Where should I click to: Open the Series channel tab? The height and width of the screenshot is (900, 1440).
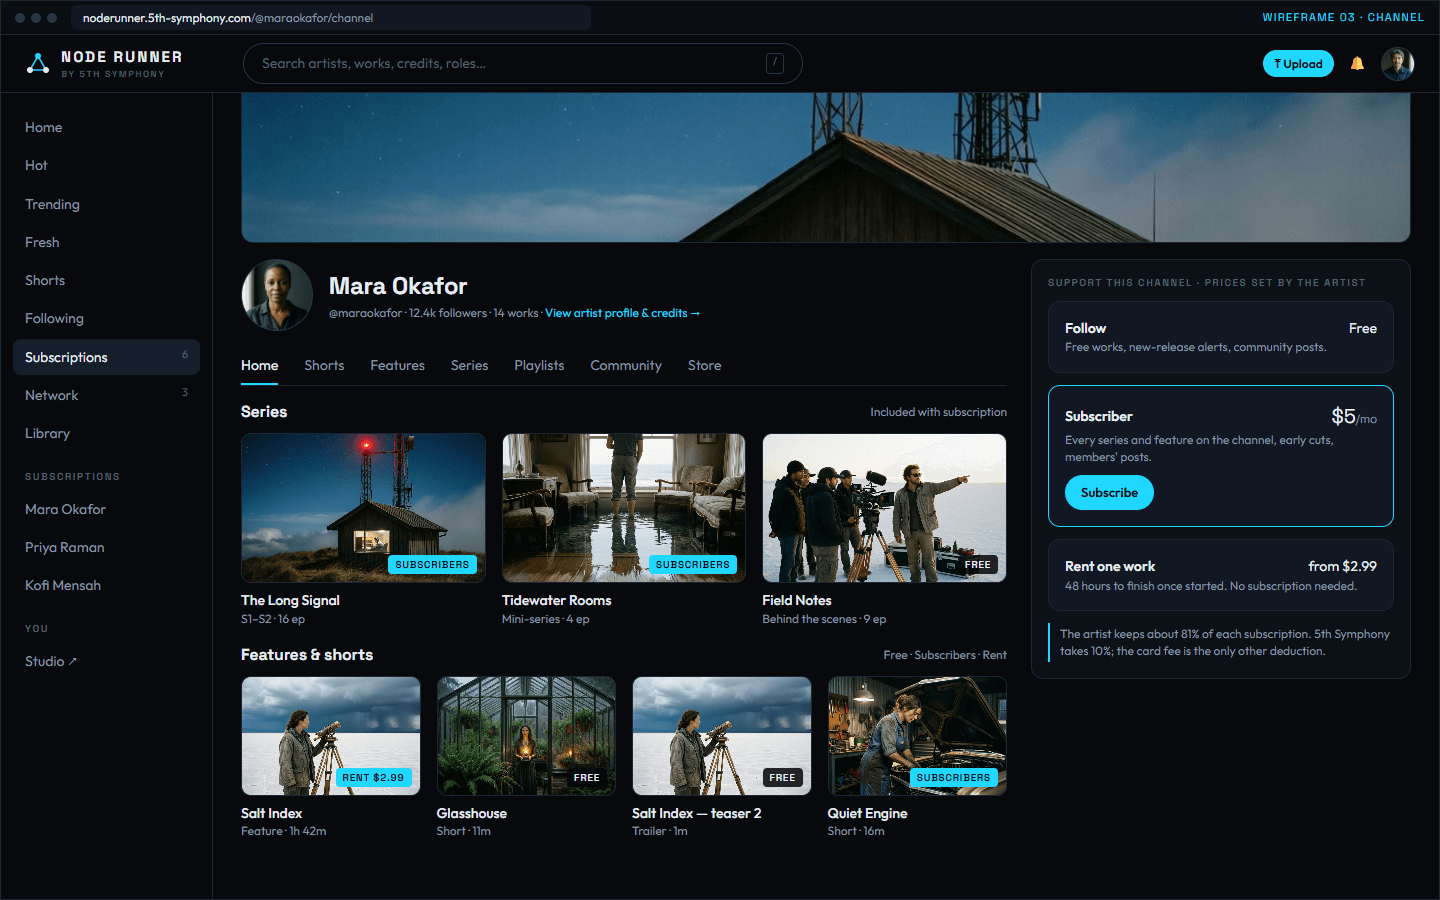point(469,365)
